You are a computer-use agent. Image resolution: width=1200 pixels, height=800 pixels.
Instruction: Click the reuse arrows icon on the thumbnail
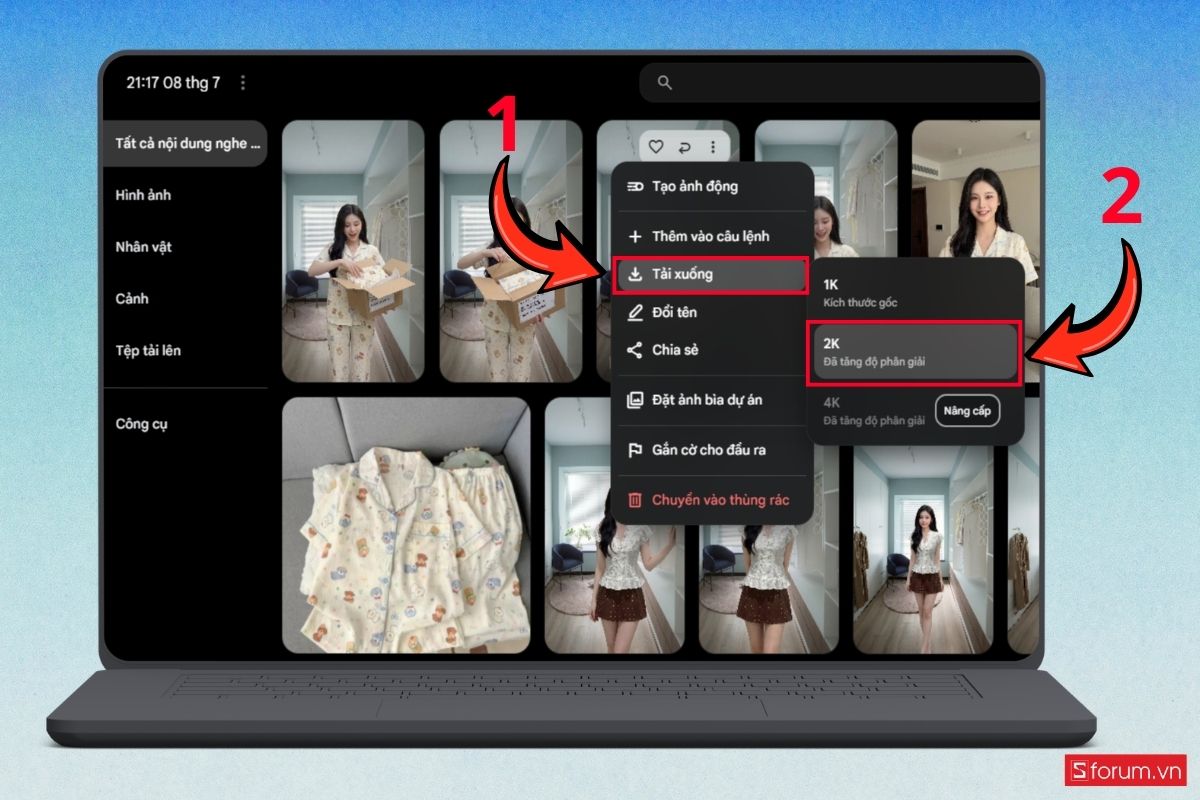click(x=684, y=147)
